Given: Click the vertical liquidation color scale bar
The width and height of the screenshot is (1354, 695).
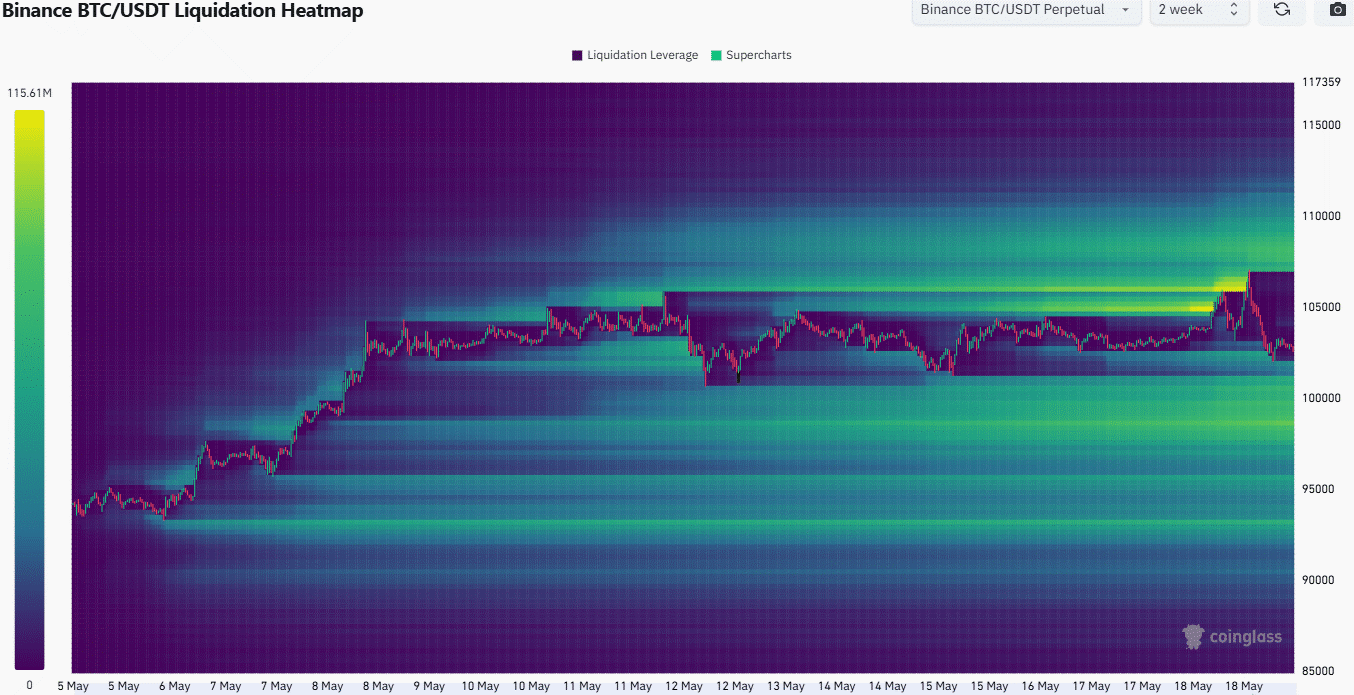Looking at the screenshot, I should 29,389.
